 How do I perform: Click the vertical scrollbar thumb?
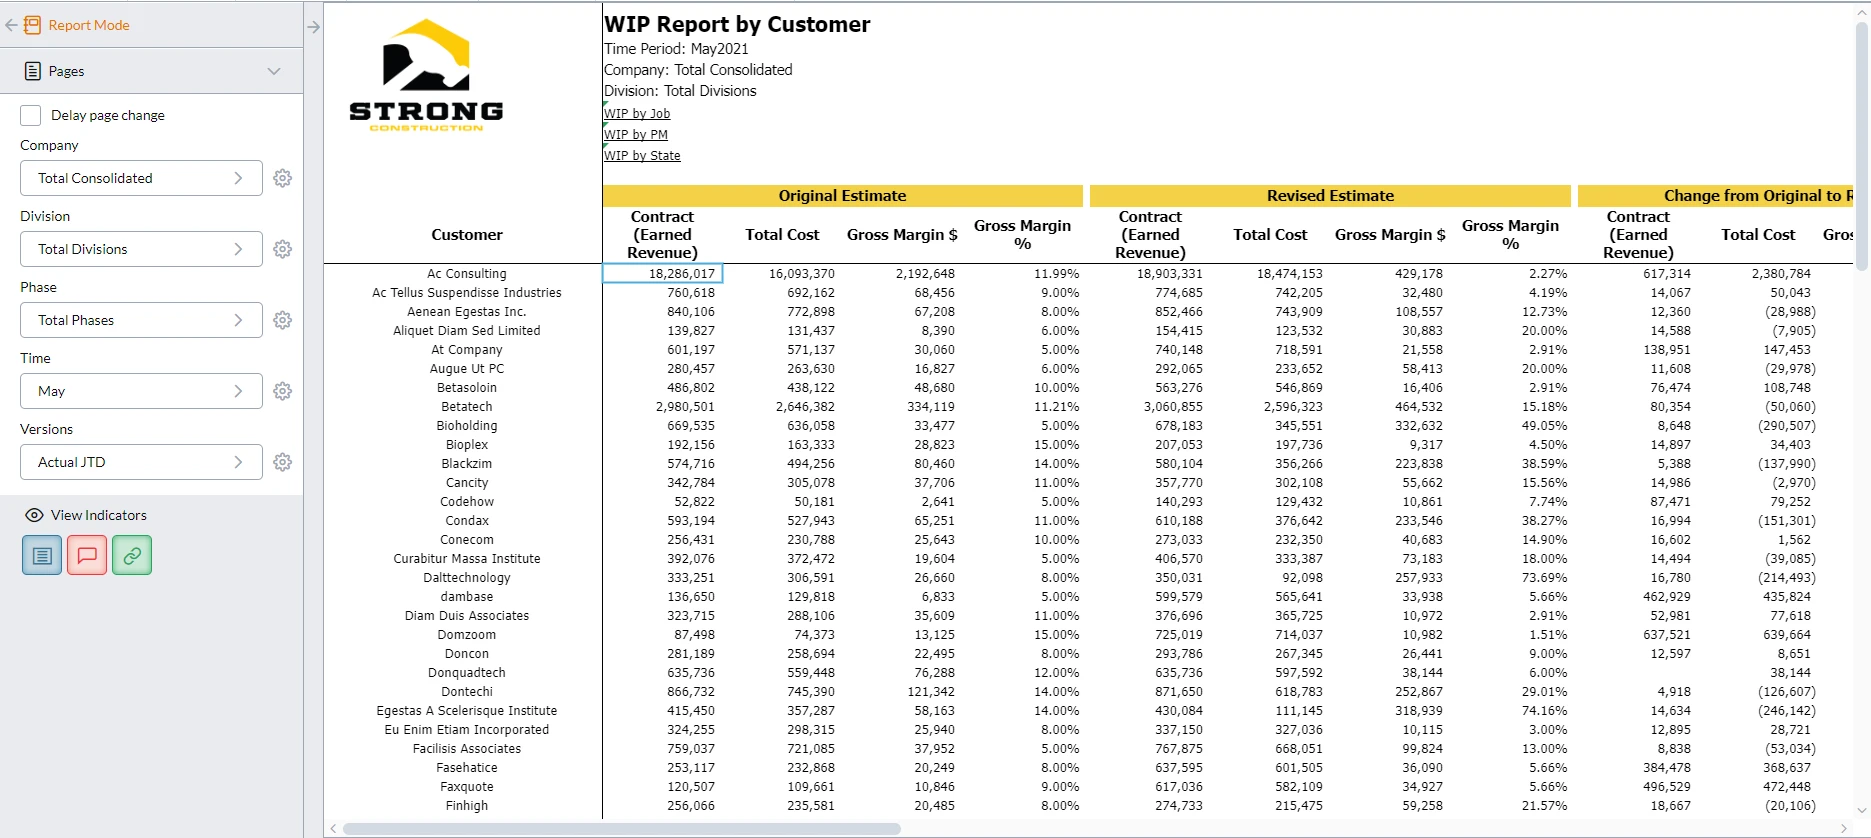pyautogui.click(x=1862, y=145)
